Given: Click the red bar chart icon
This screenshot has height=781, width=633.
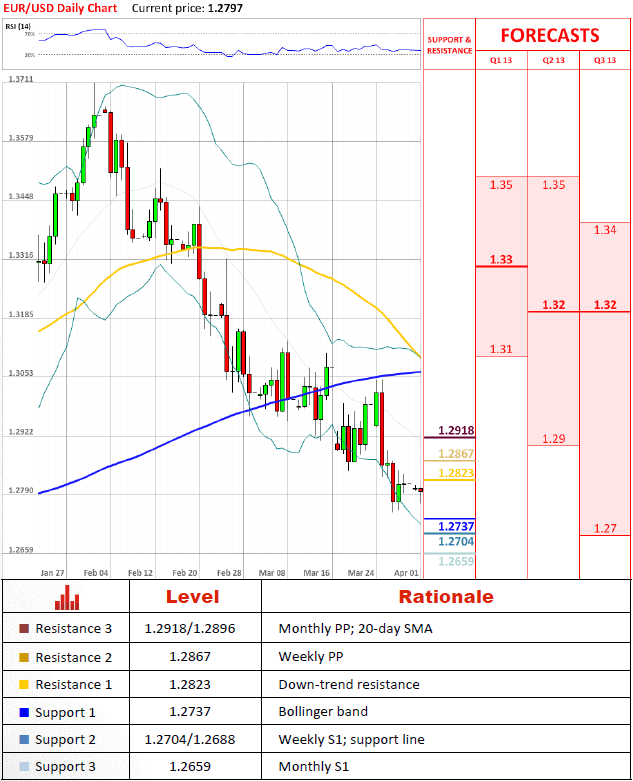Looking at the screenshot, I should point(67,597).
